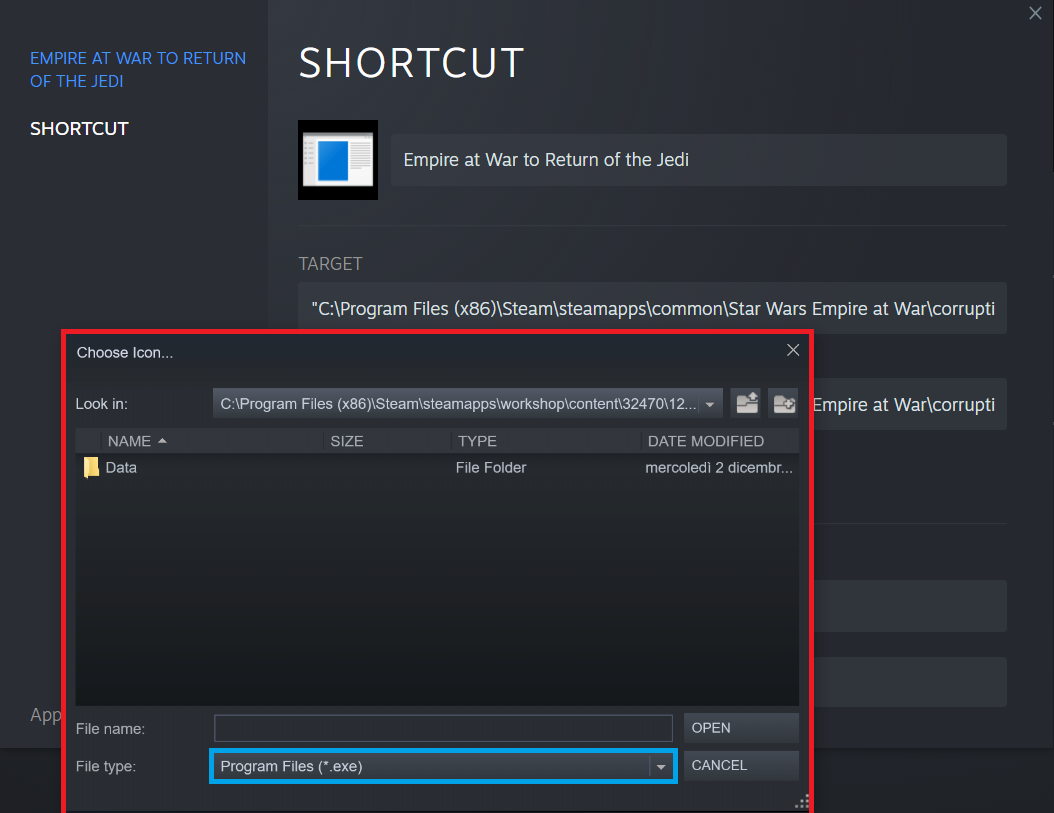Click Empire at War to Return of the Jedi link

(x=138, y=69)
